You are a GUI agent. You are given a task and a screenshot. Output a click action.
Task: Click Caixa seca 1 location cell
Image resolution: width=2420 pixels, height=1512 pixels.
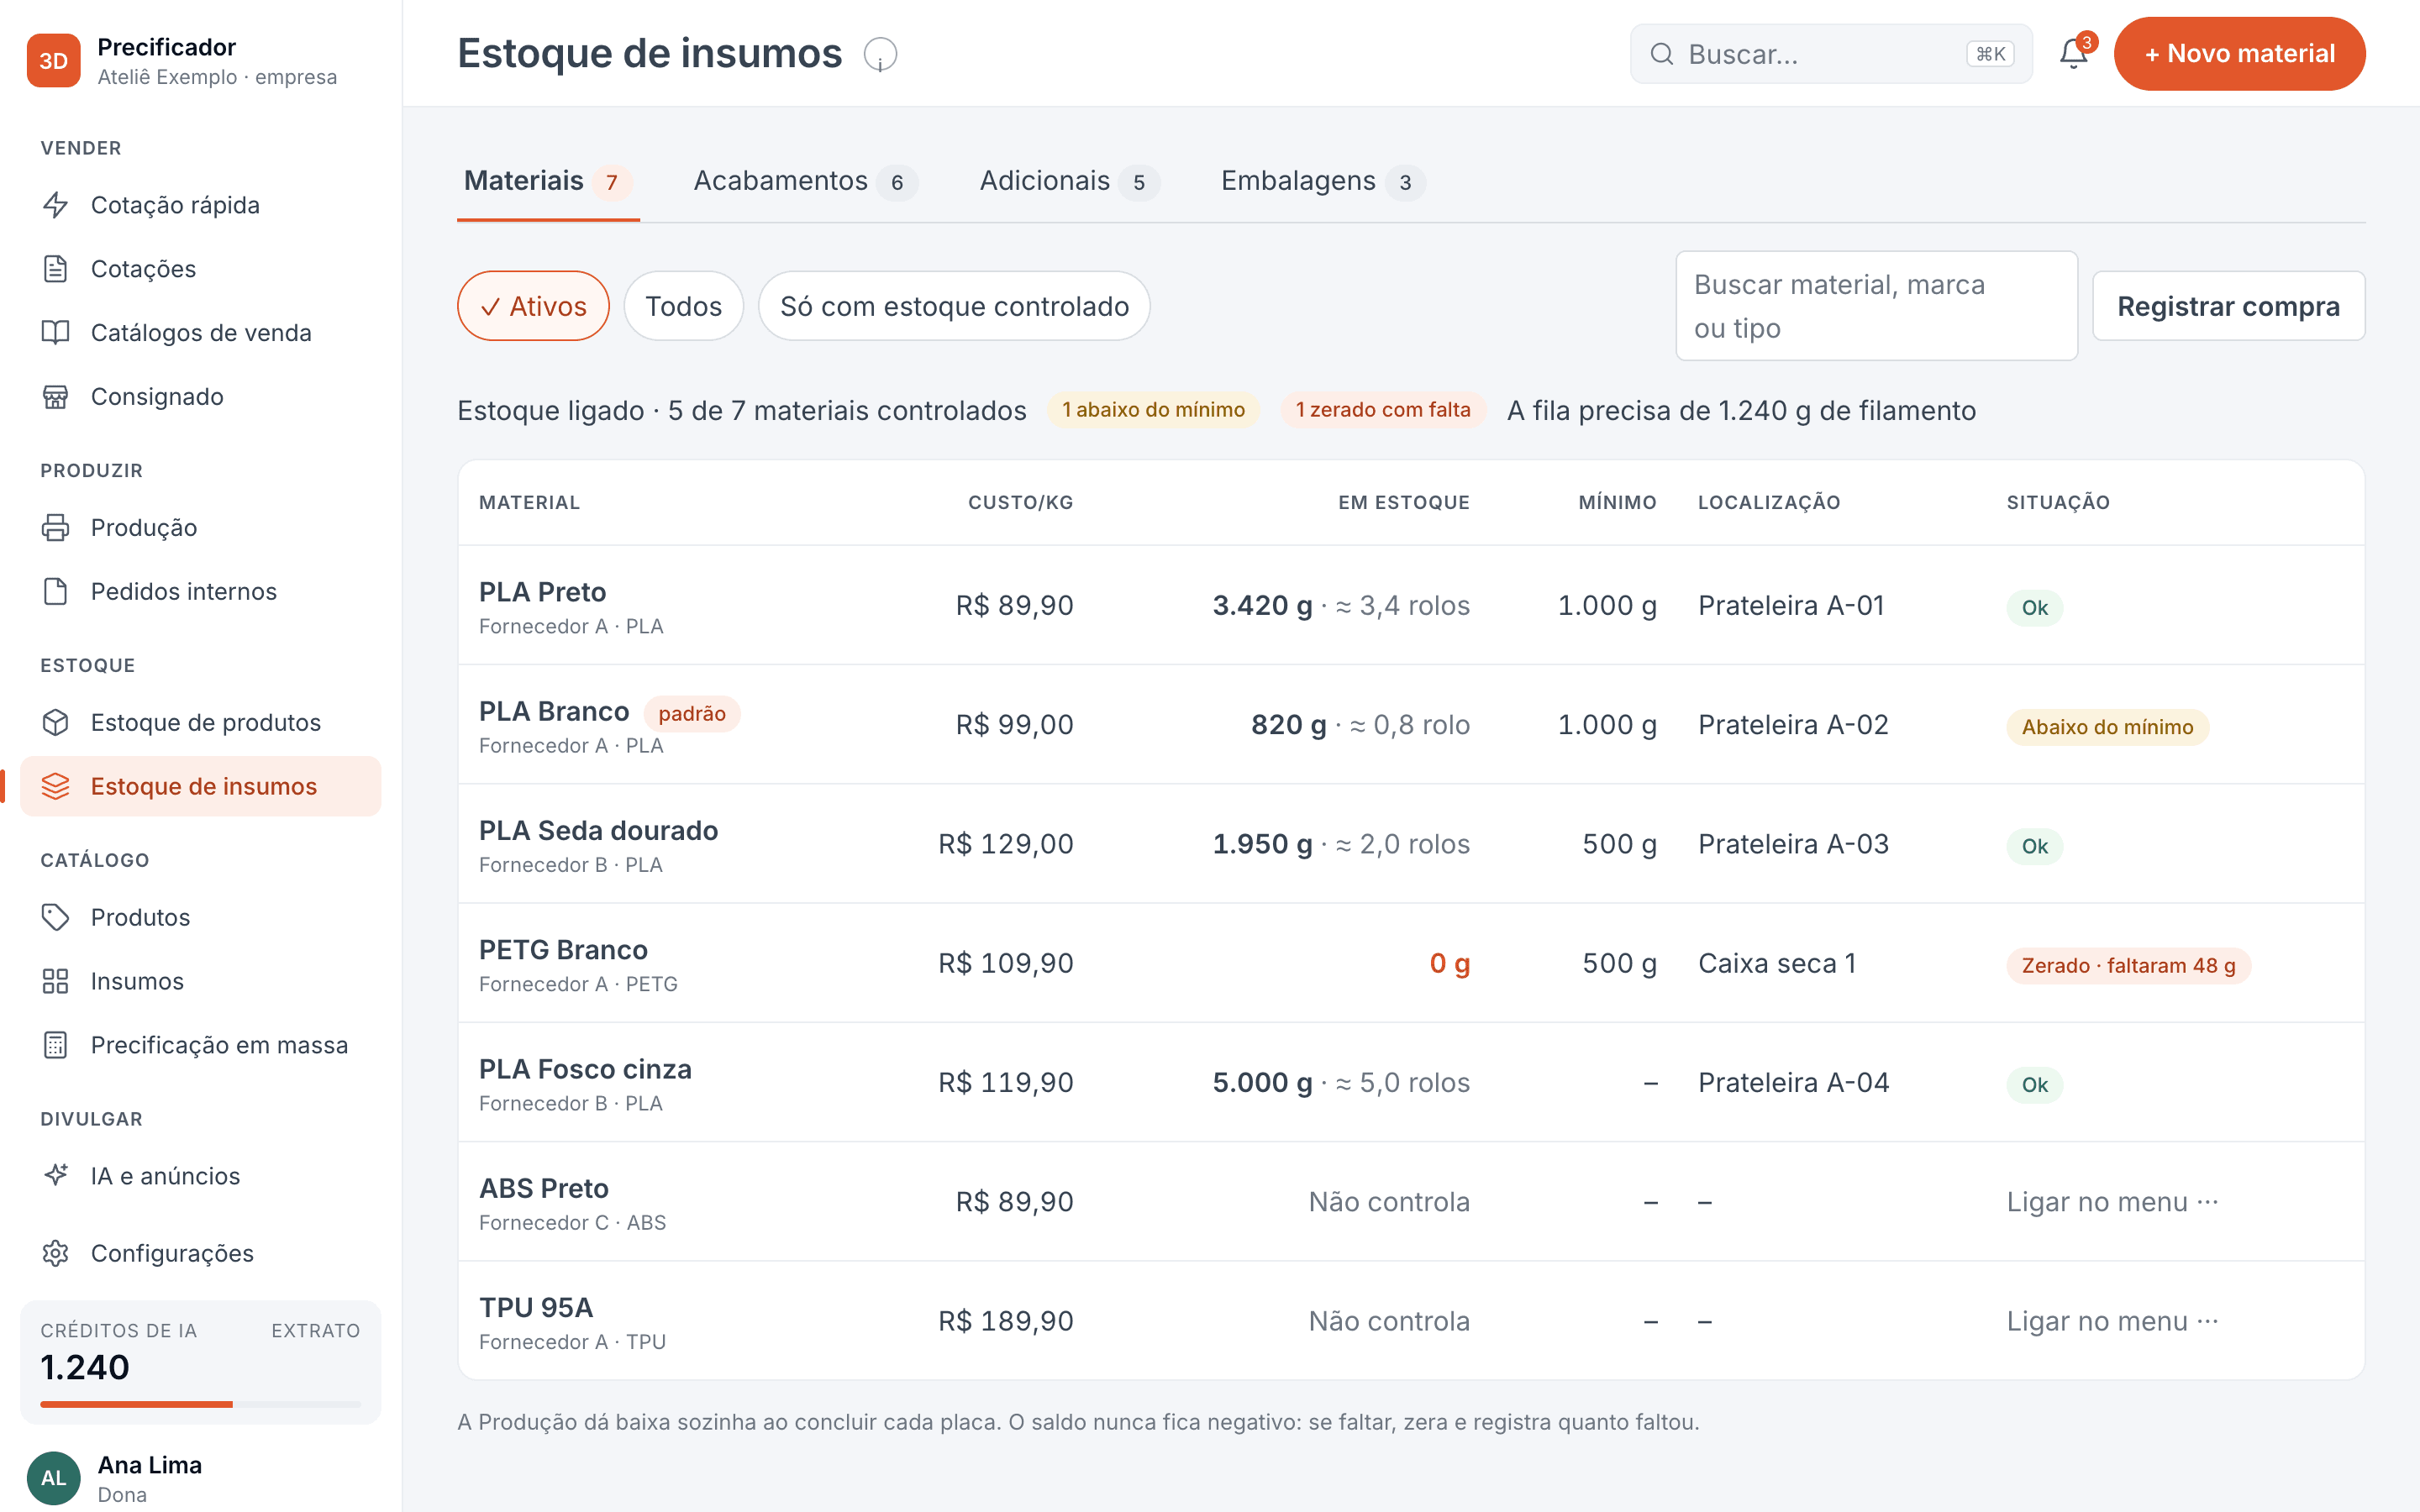click(1777, 963)
